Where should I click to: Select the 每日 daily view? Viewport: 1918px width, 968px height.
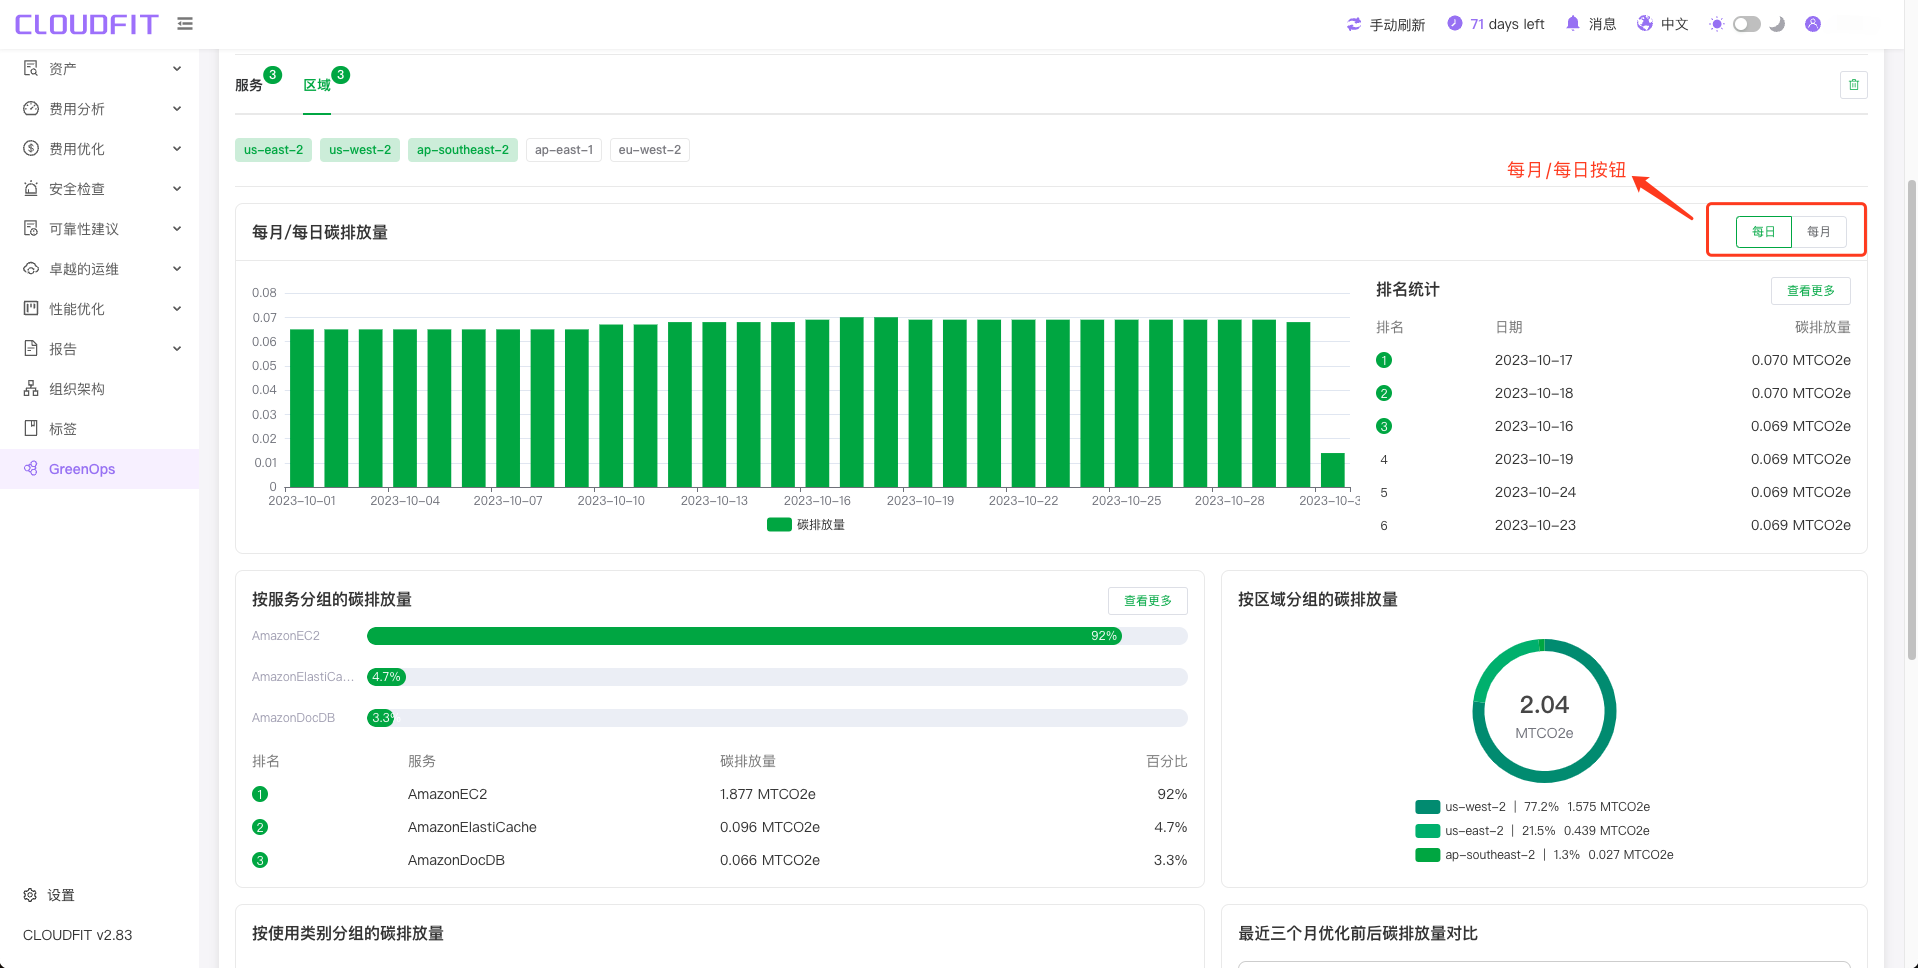pyautogui.click(x=1764, y=232)
